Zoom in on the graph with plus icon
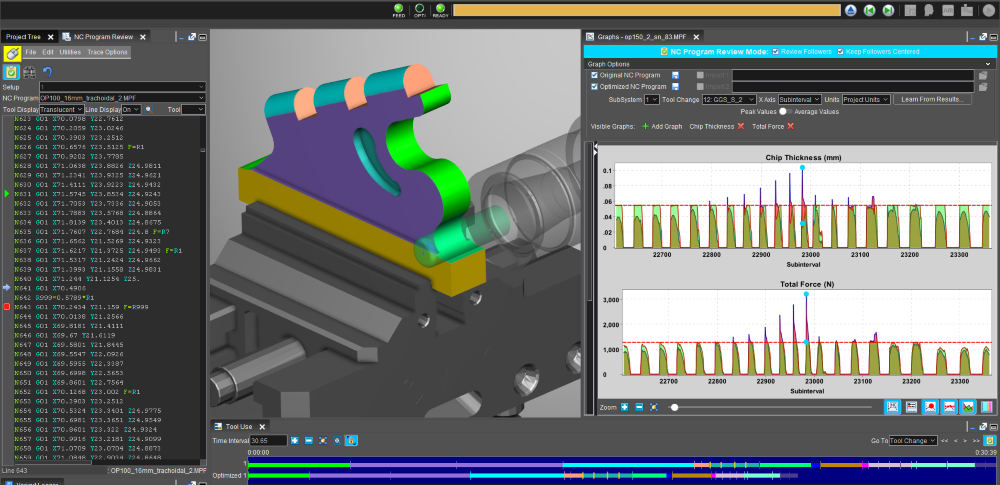The width and height of the screenshot is (1000, 485). point(625,407)
